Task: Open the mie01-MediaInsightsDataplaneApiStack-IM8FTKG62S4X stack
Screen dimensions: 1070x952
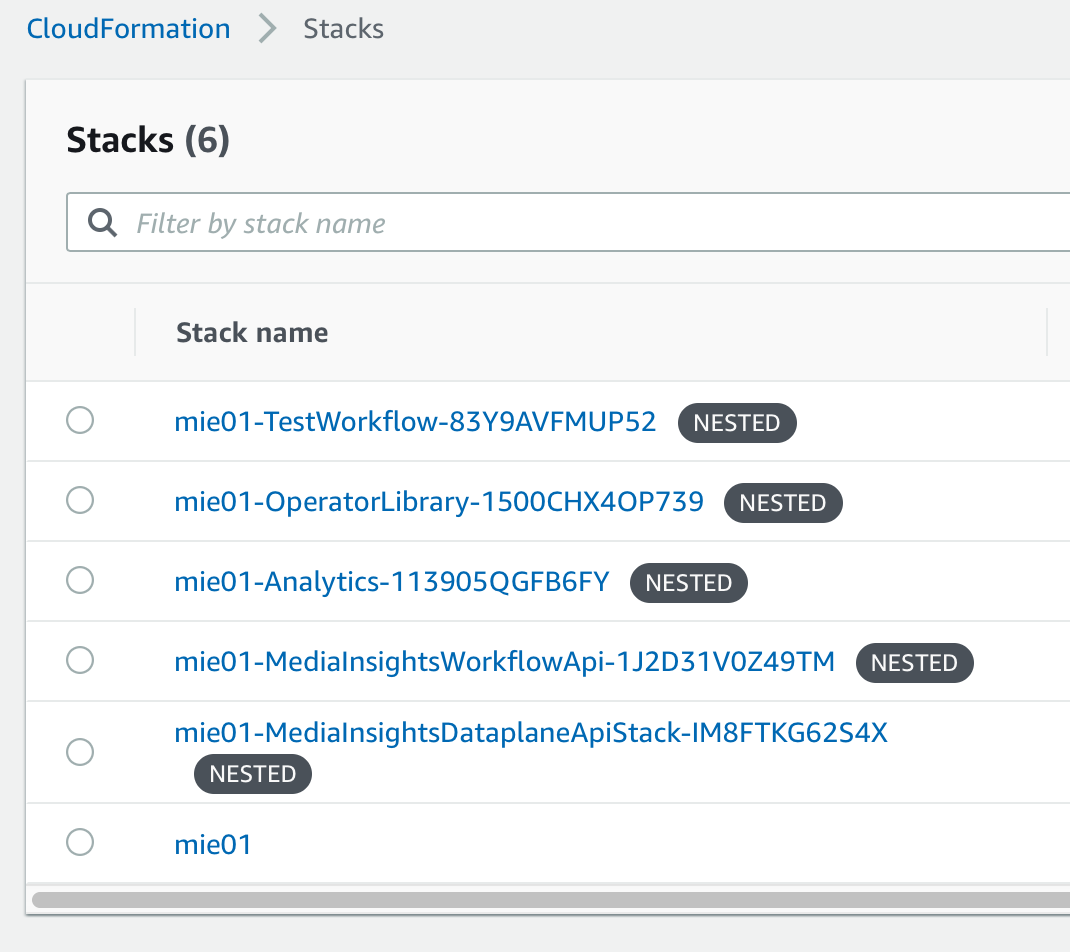Action: 531,733
